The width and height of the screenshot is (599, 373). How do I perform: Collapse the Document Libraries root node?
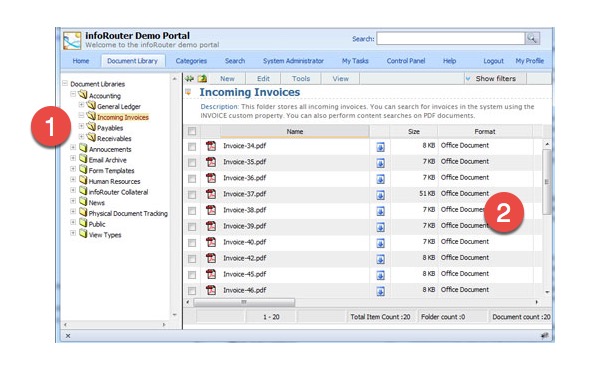pyautogui.click(x=65, y=83)
